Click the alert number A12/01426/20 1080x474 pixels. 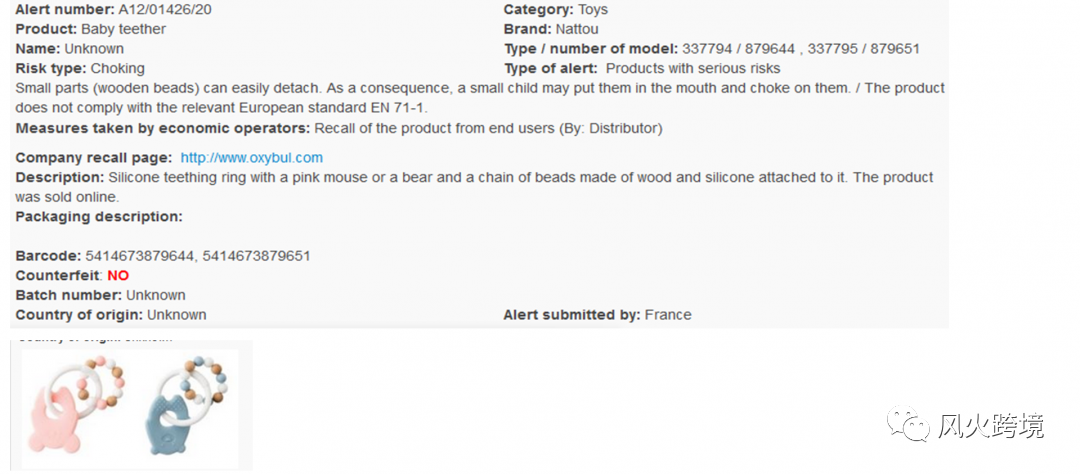[x=161, y=10]
